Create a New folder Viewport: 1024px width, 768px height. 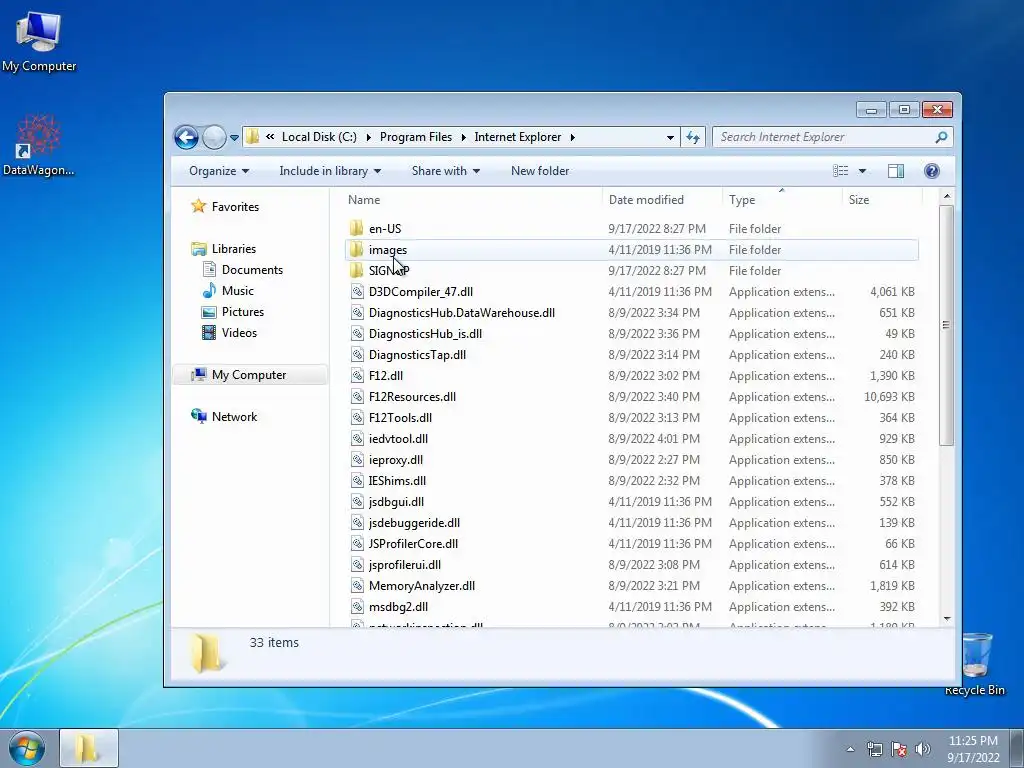pyautogui.click(x=540, y=171)
